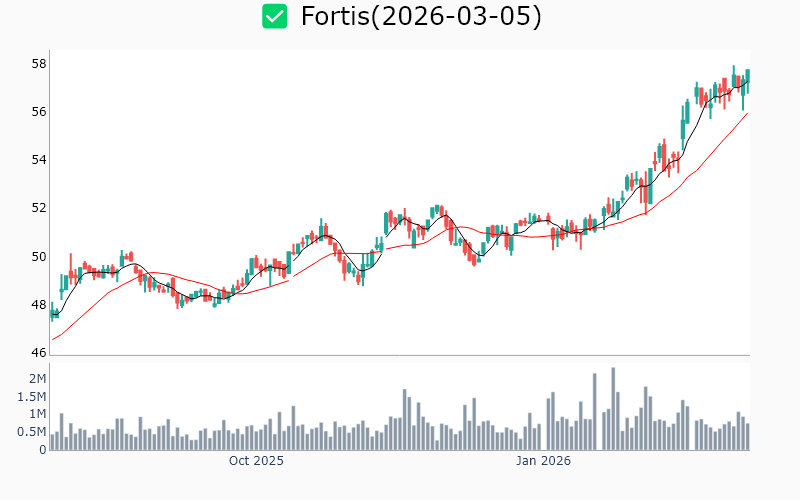Screen dimensions: 800x500
Task: Select the tallest volume bar in the chart
Action: click(613, 409)
